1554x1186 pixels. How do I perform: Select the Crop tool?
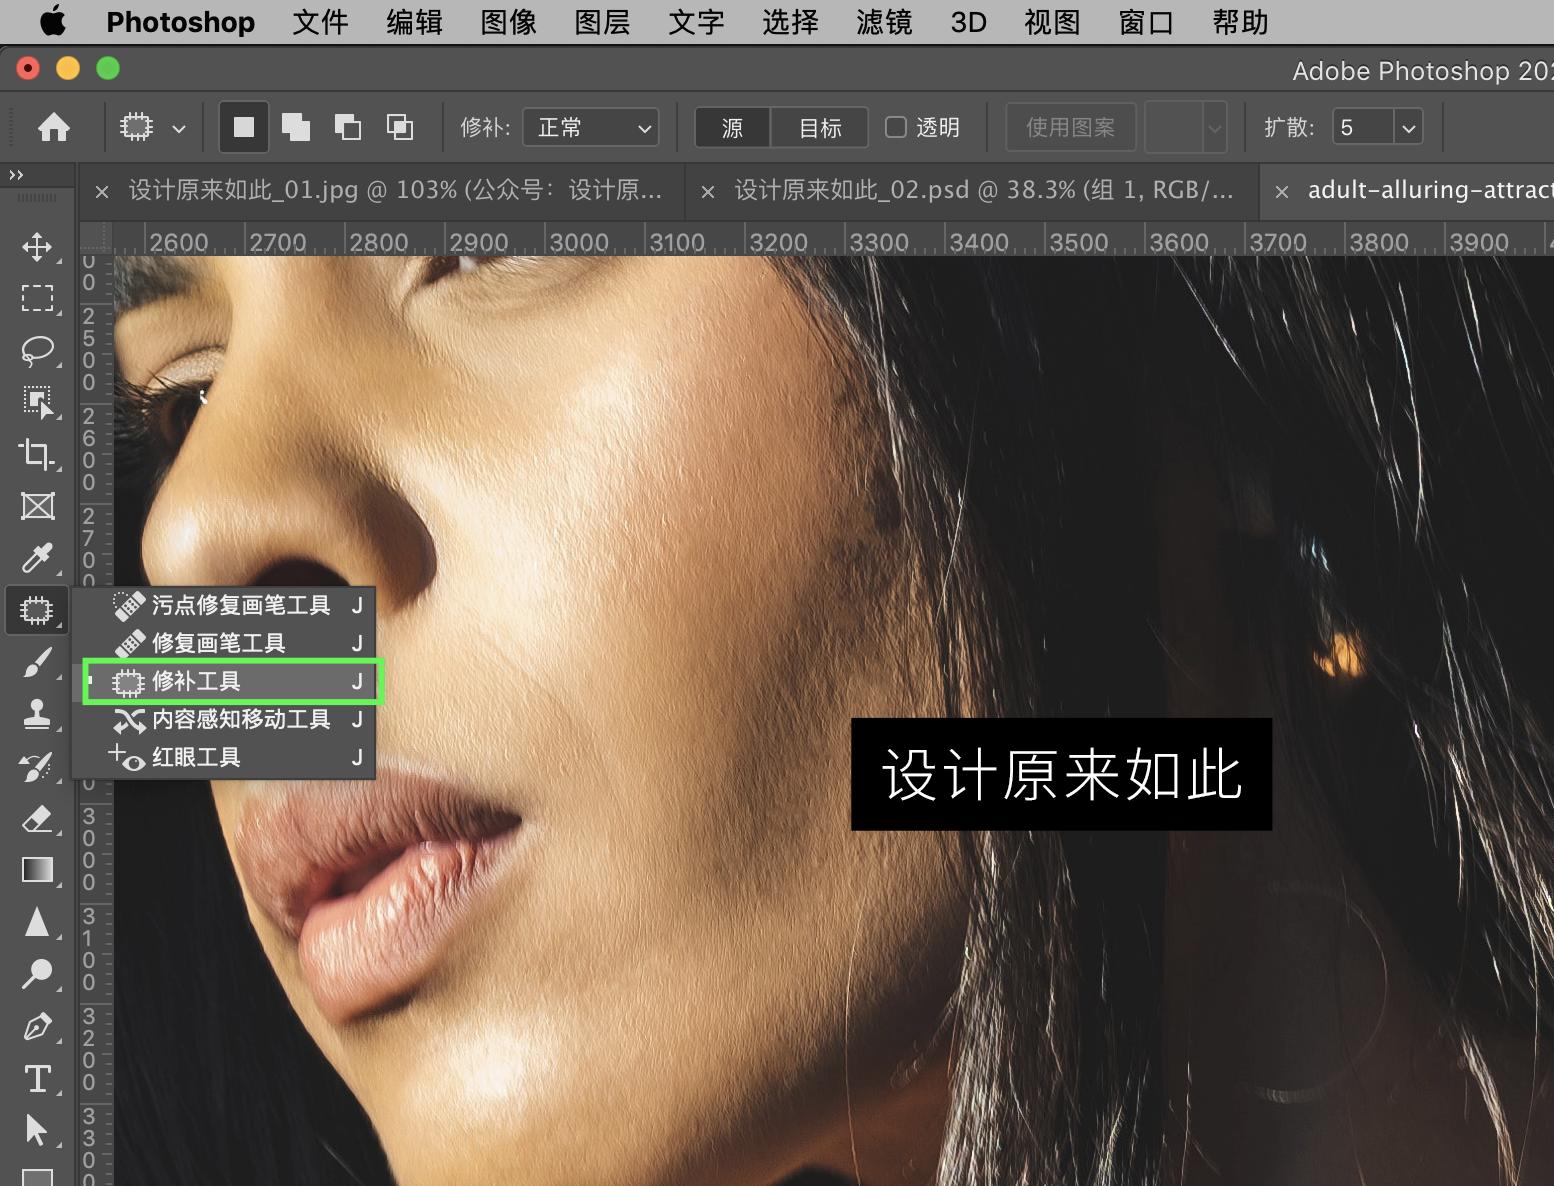tap(37, 455)
